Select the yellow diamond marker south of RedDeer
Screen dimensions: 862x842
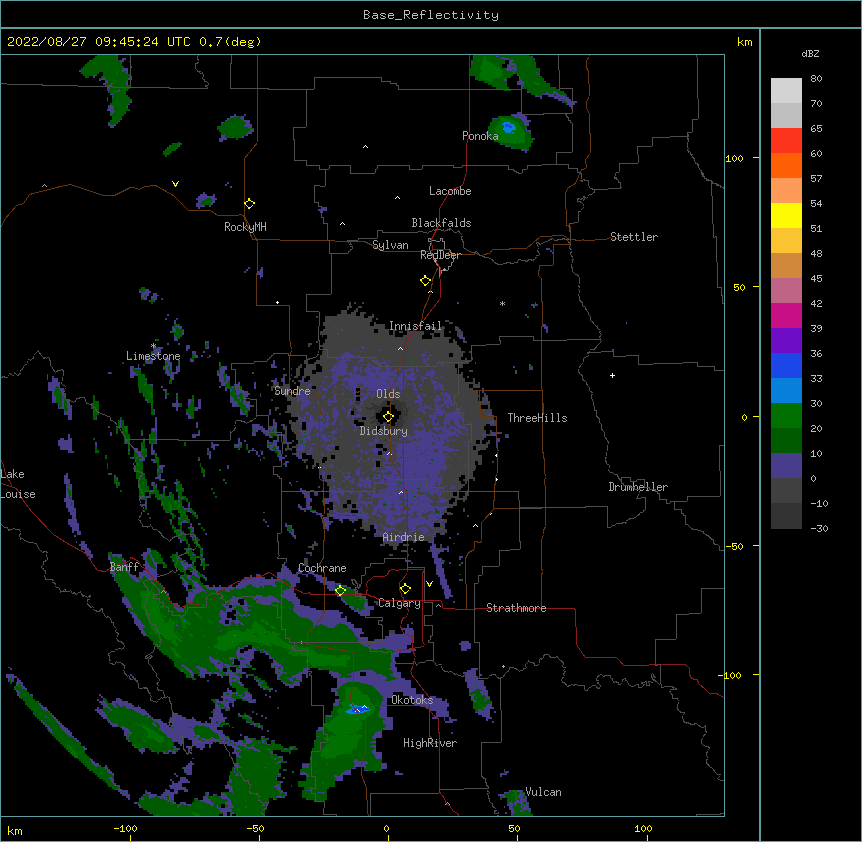[425, 281]
